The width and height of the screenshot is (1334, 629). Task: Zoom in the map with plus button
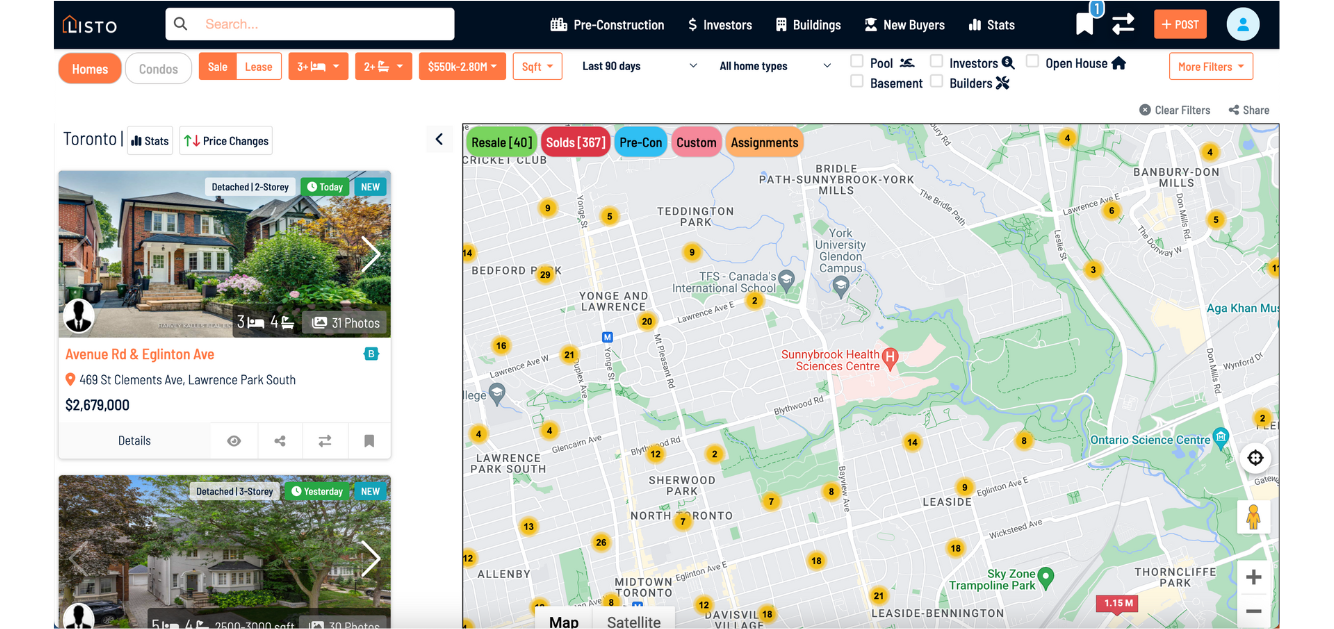[x=1254, y=577]
